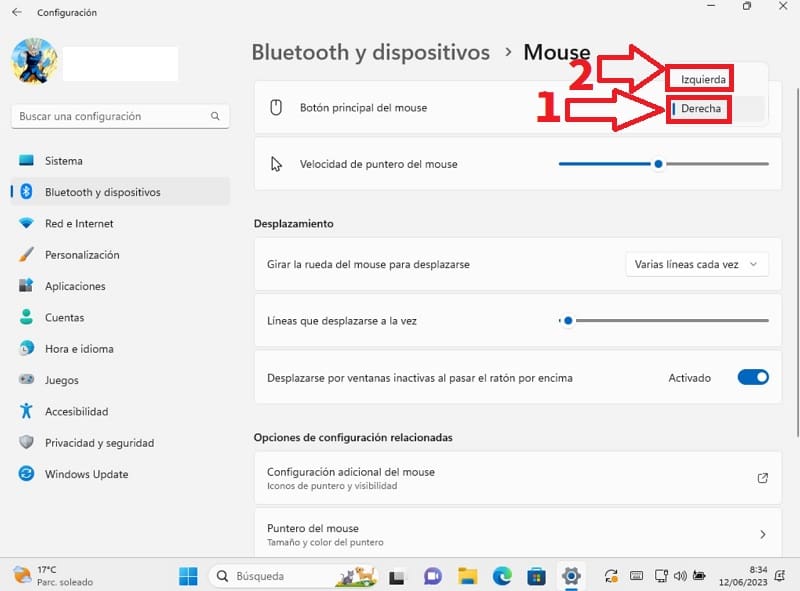Image resolution: width=800 pixels, height=591 pixels.
Task: Launch Microsoft Edge from the taskbar
Action: pos(501,576)
